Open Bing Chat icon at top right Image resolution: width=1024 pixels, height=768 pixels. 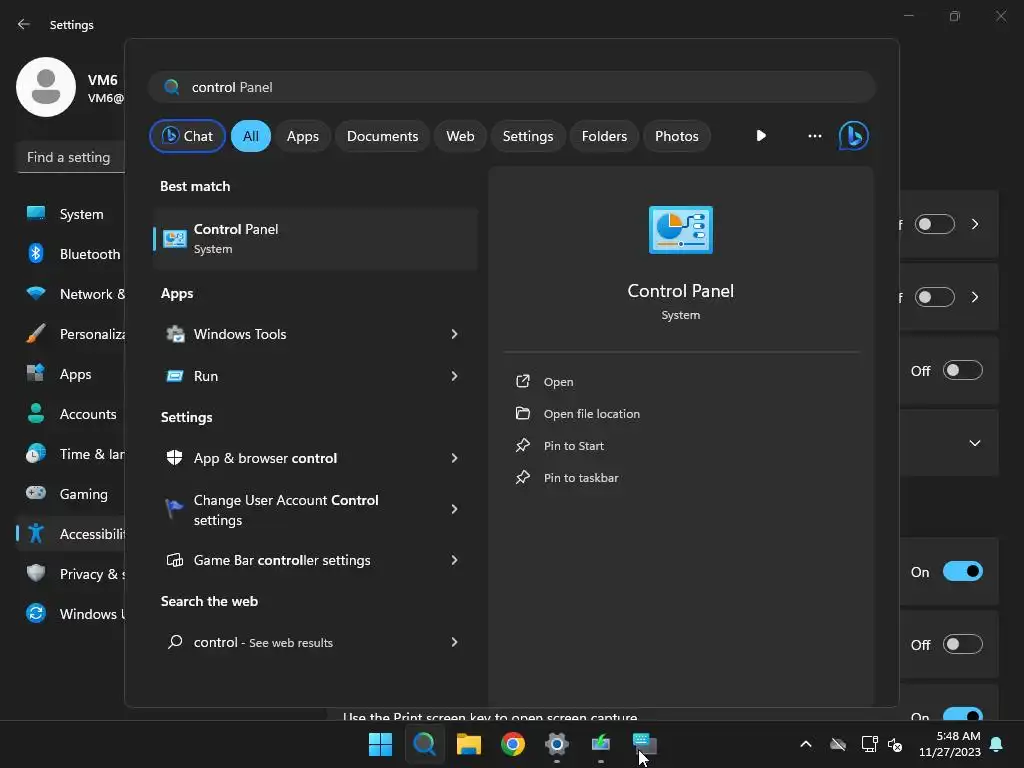(x=854, y=136)
